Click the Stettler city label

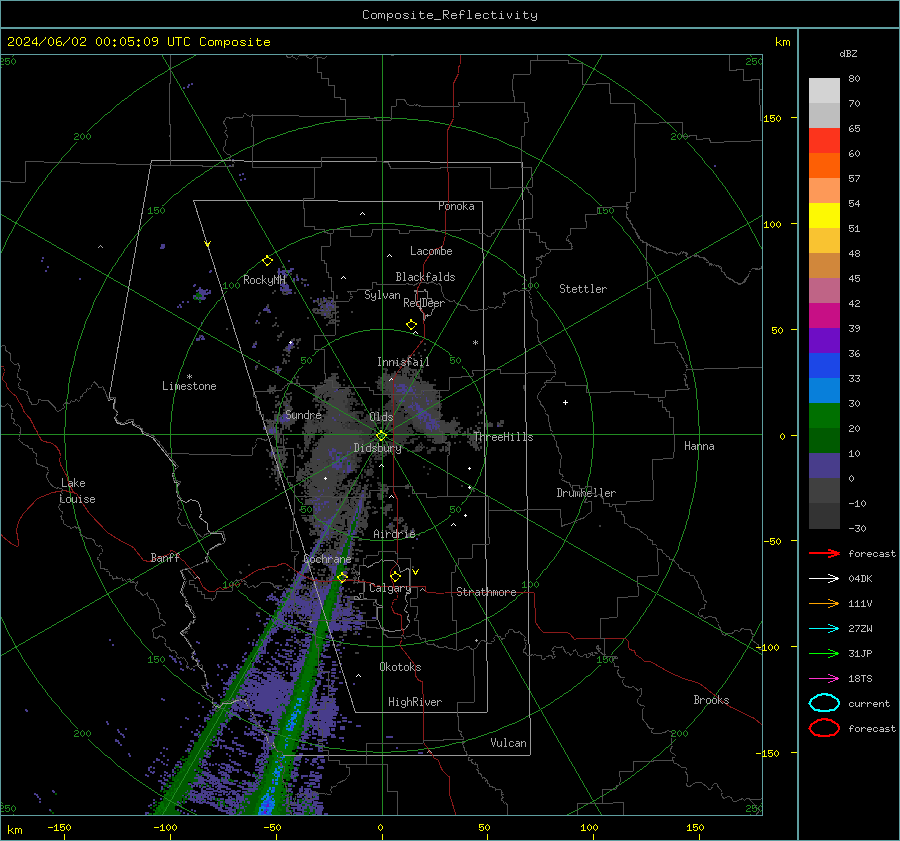pyautogui.click(x=583, y=289)
